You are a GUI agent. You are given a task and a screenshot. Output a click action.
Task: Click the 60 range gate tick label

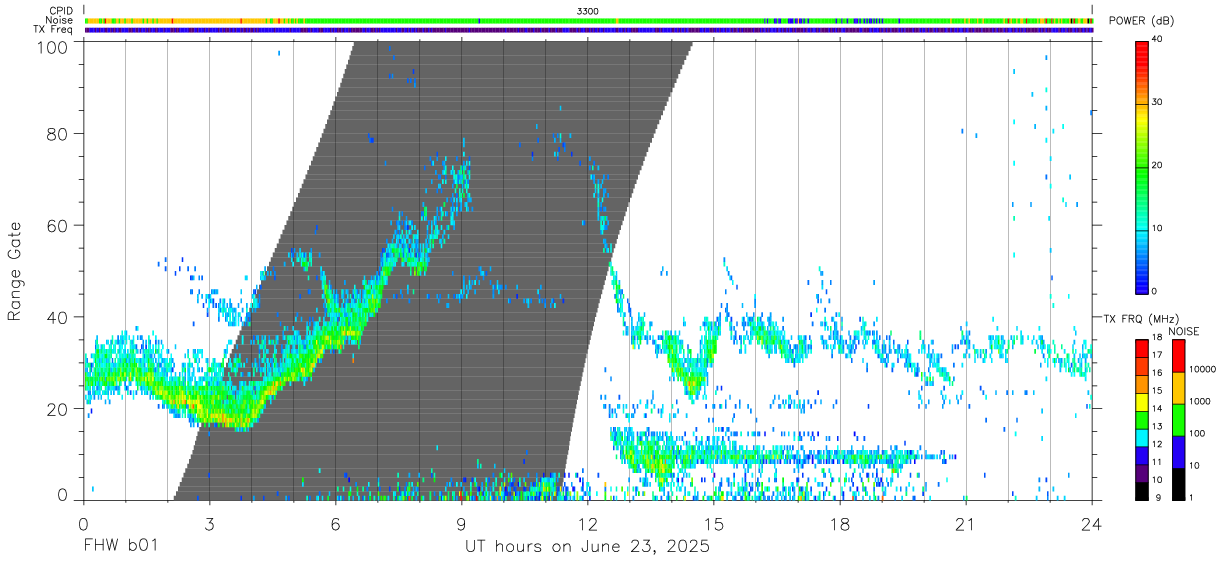(x=58, y=225)
